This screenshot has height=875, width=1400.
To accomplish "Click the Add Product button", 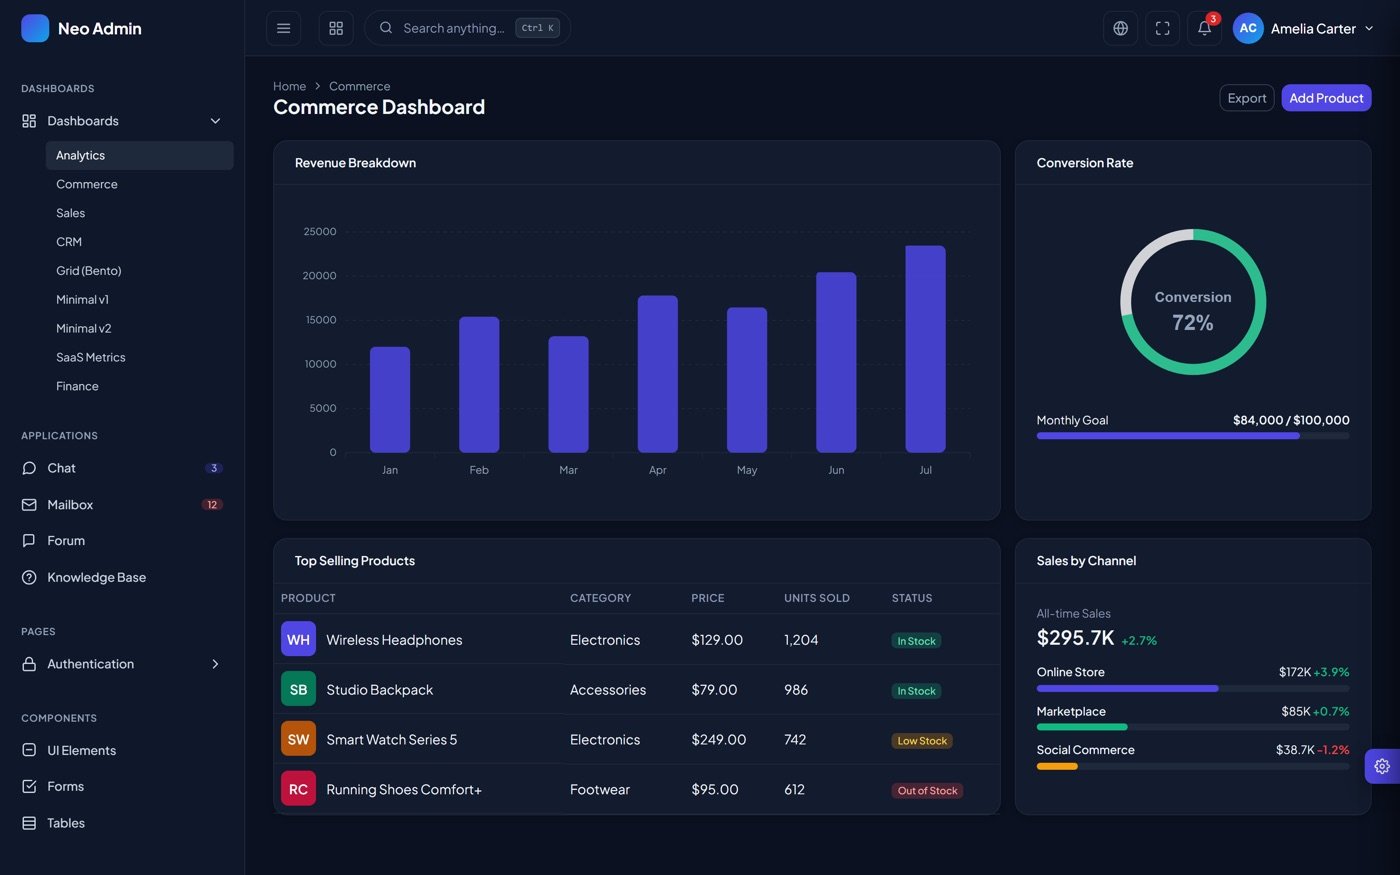I will [1326, 98].
